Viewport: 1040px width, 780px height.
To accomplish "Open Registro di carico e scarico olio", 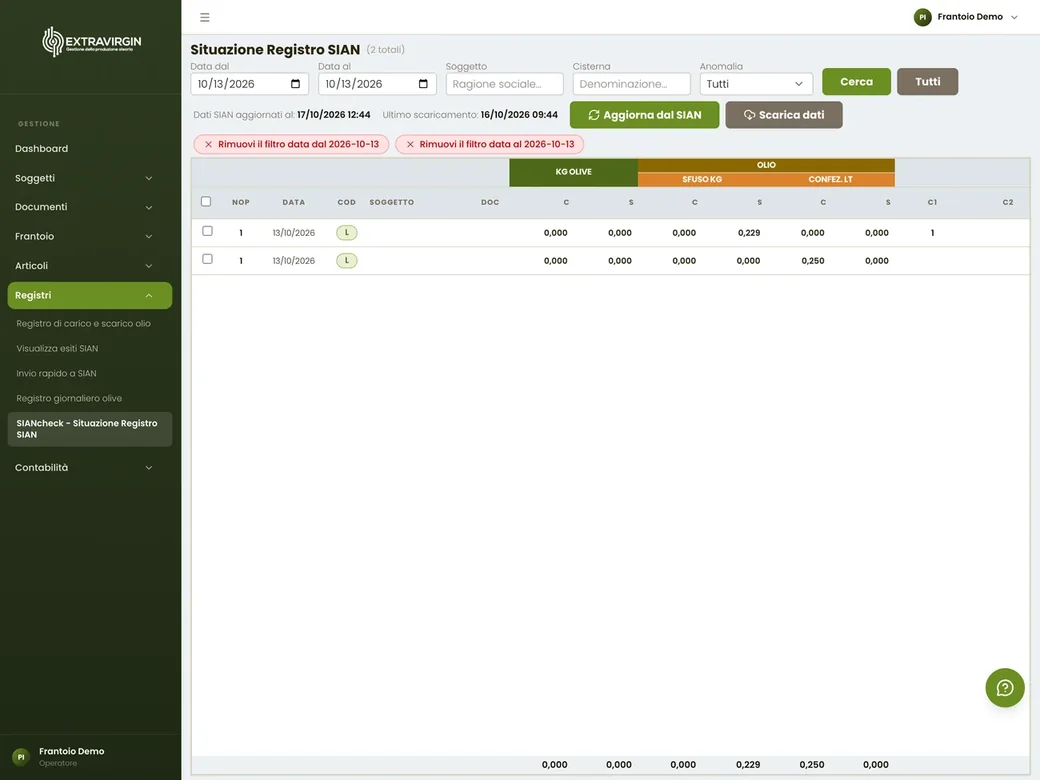I will coord(84,324).
